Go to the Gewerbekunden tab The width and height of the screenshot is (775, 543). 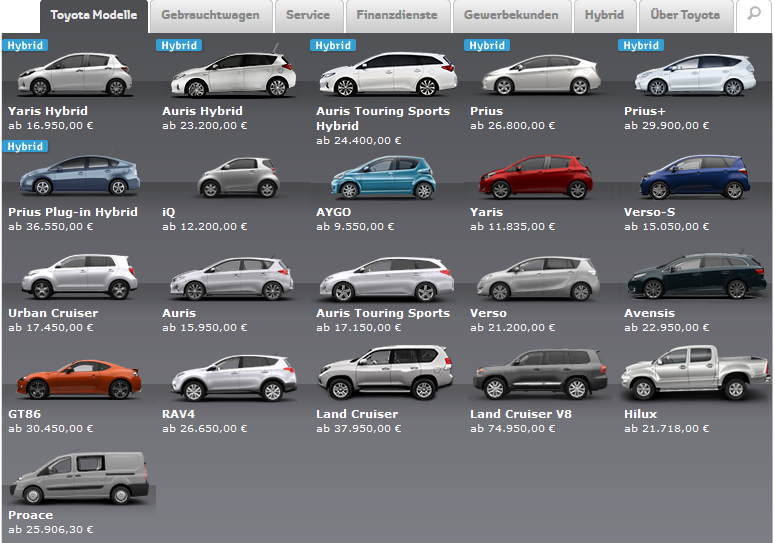point(511,16)
